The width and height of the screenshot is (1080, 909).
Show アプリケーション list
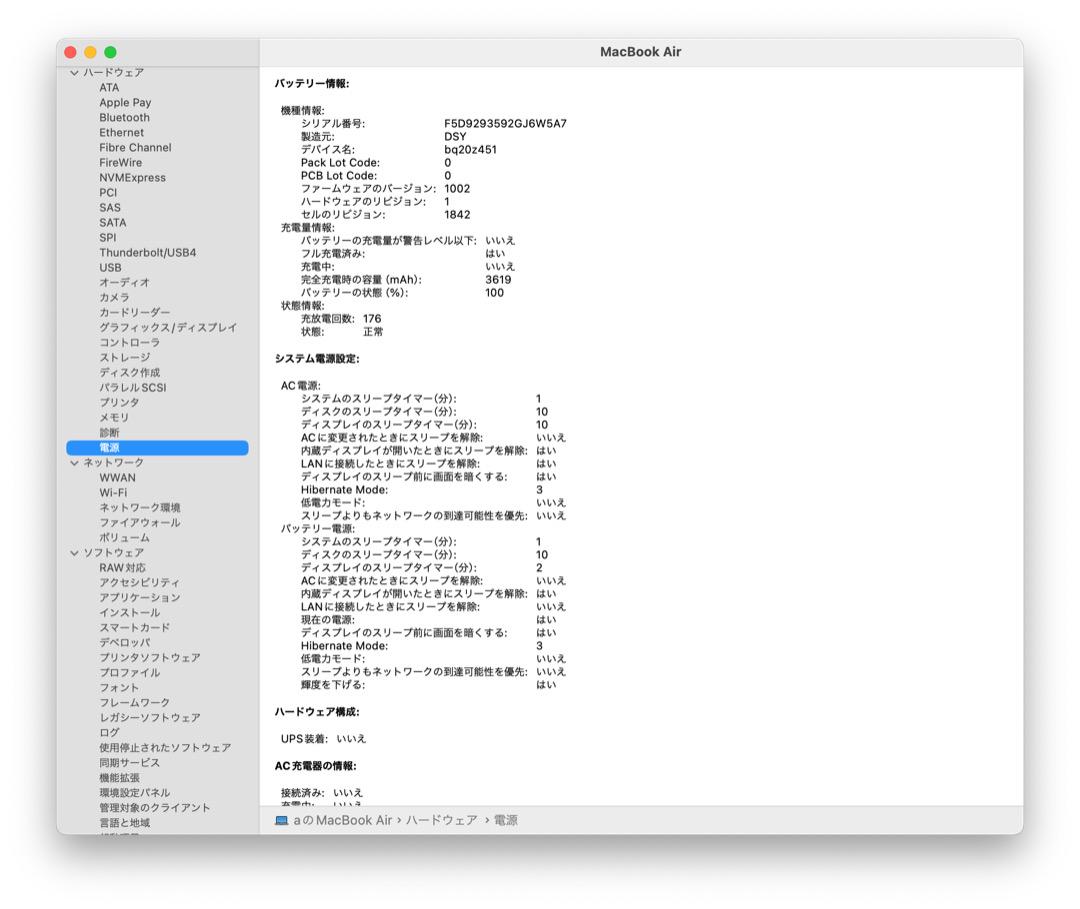tap(140, 598)
